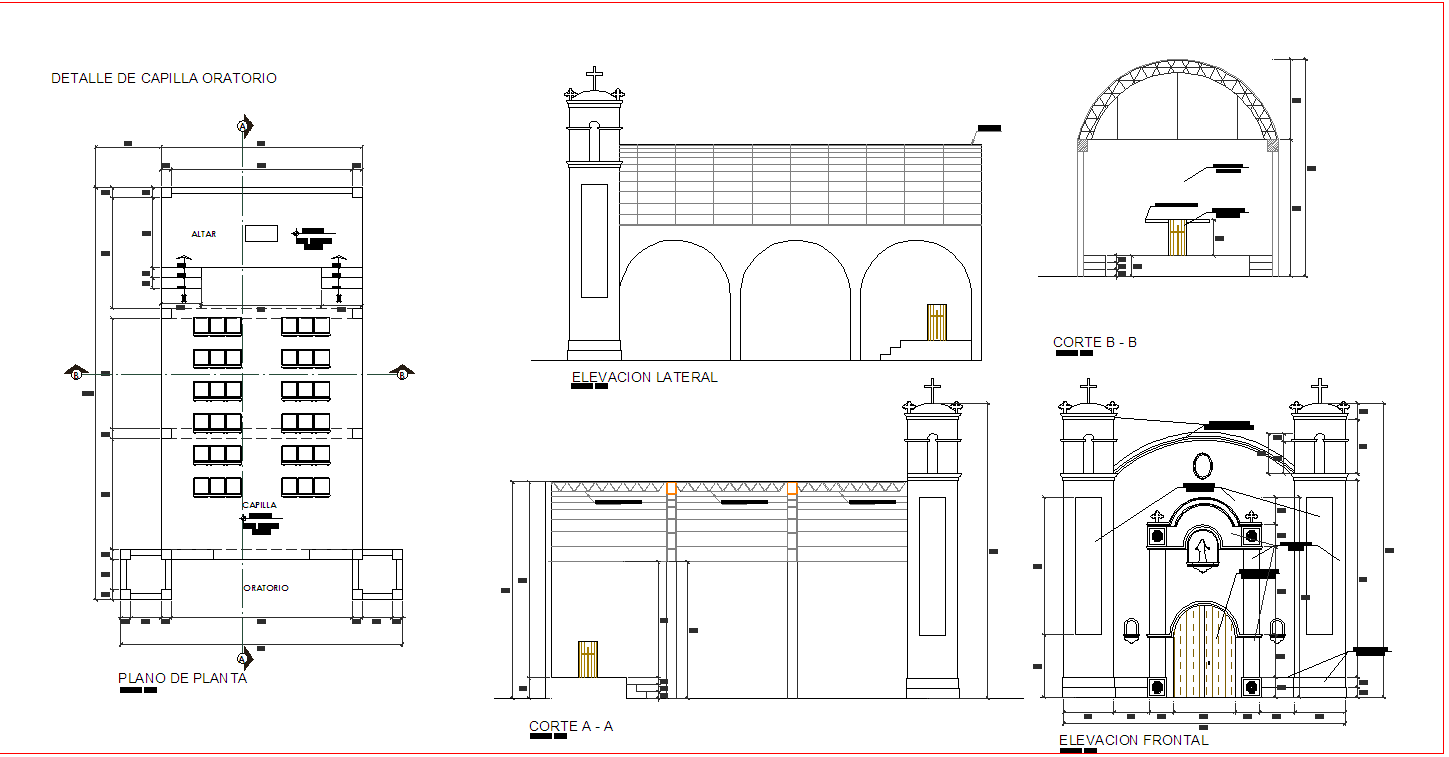
Task: Select the ORATORIO label text
Action: 264,588
